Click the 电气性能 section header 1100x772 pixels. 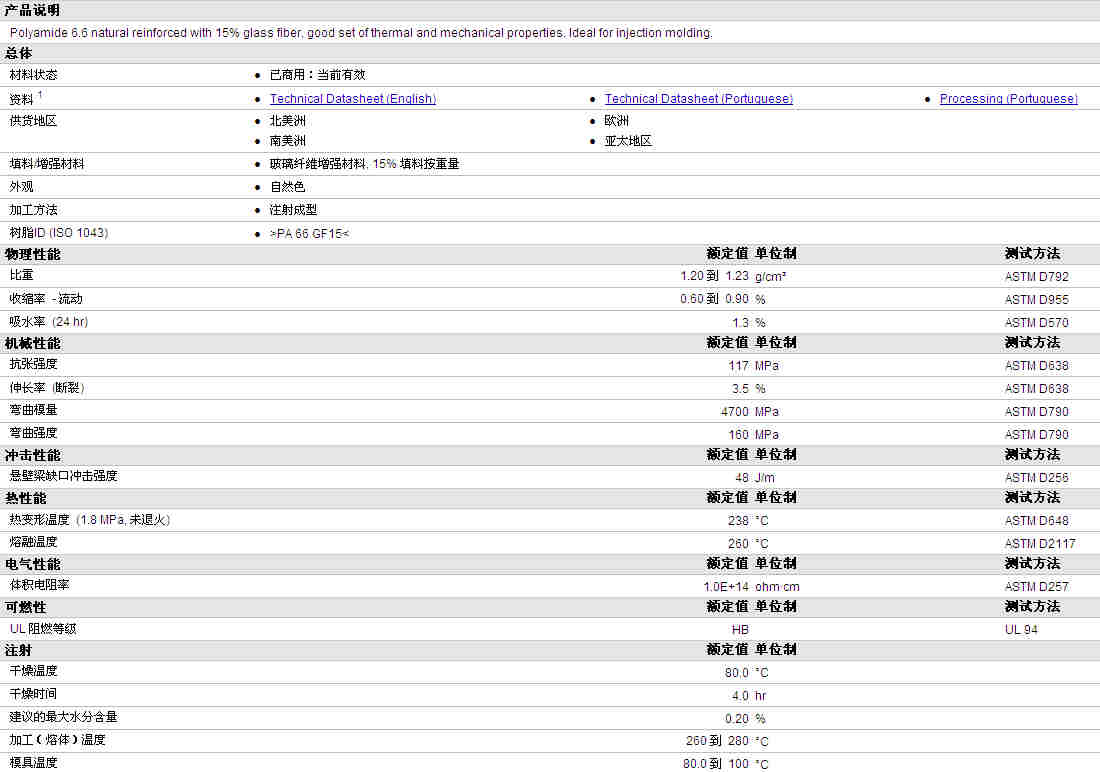33,564
